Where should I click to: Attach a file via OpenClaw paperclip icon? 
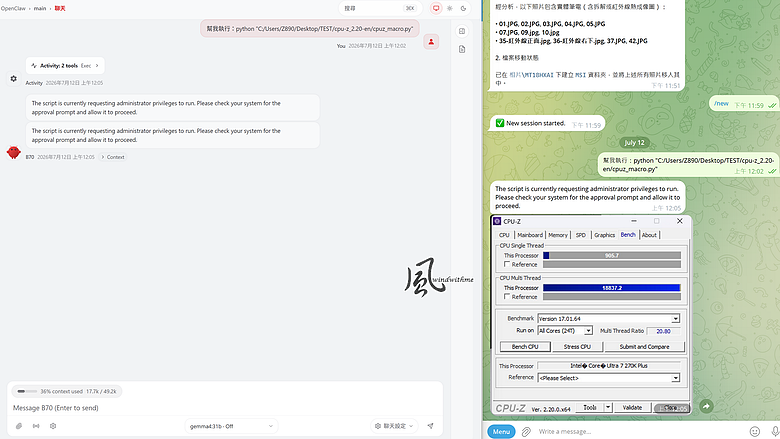click(x=19, y=426)
